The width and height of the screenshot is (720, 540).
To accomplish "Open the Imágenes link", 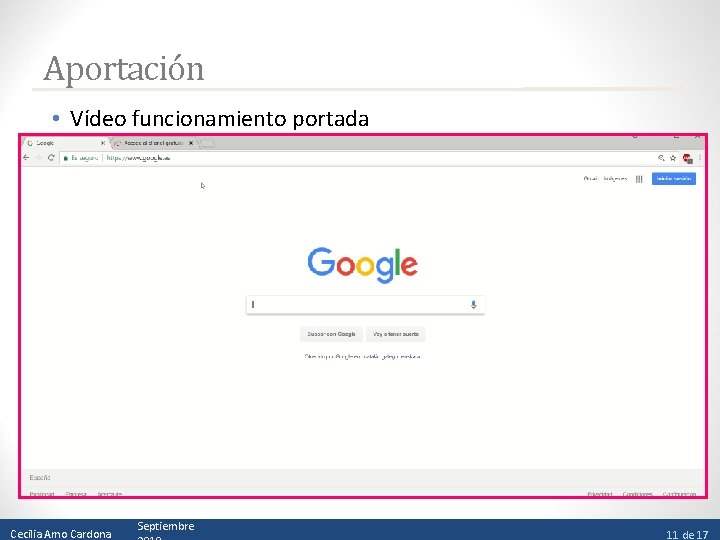I will point(615,179).
